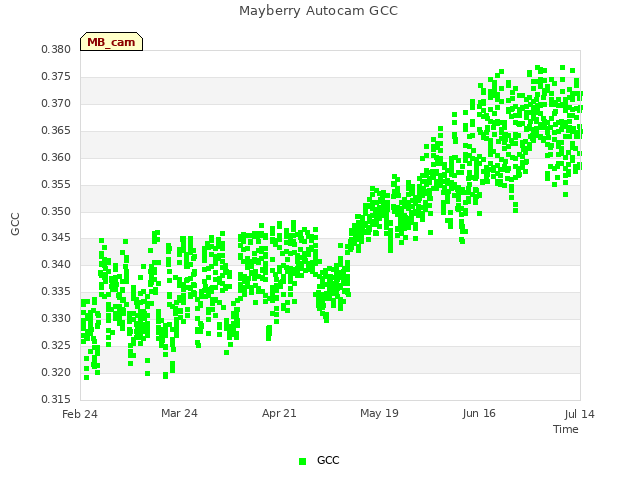This screenshot has height=480, width=640.
Task: Click the Mar 24 x-axis label
Action: click(x=179, y=413)
